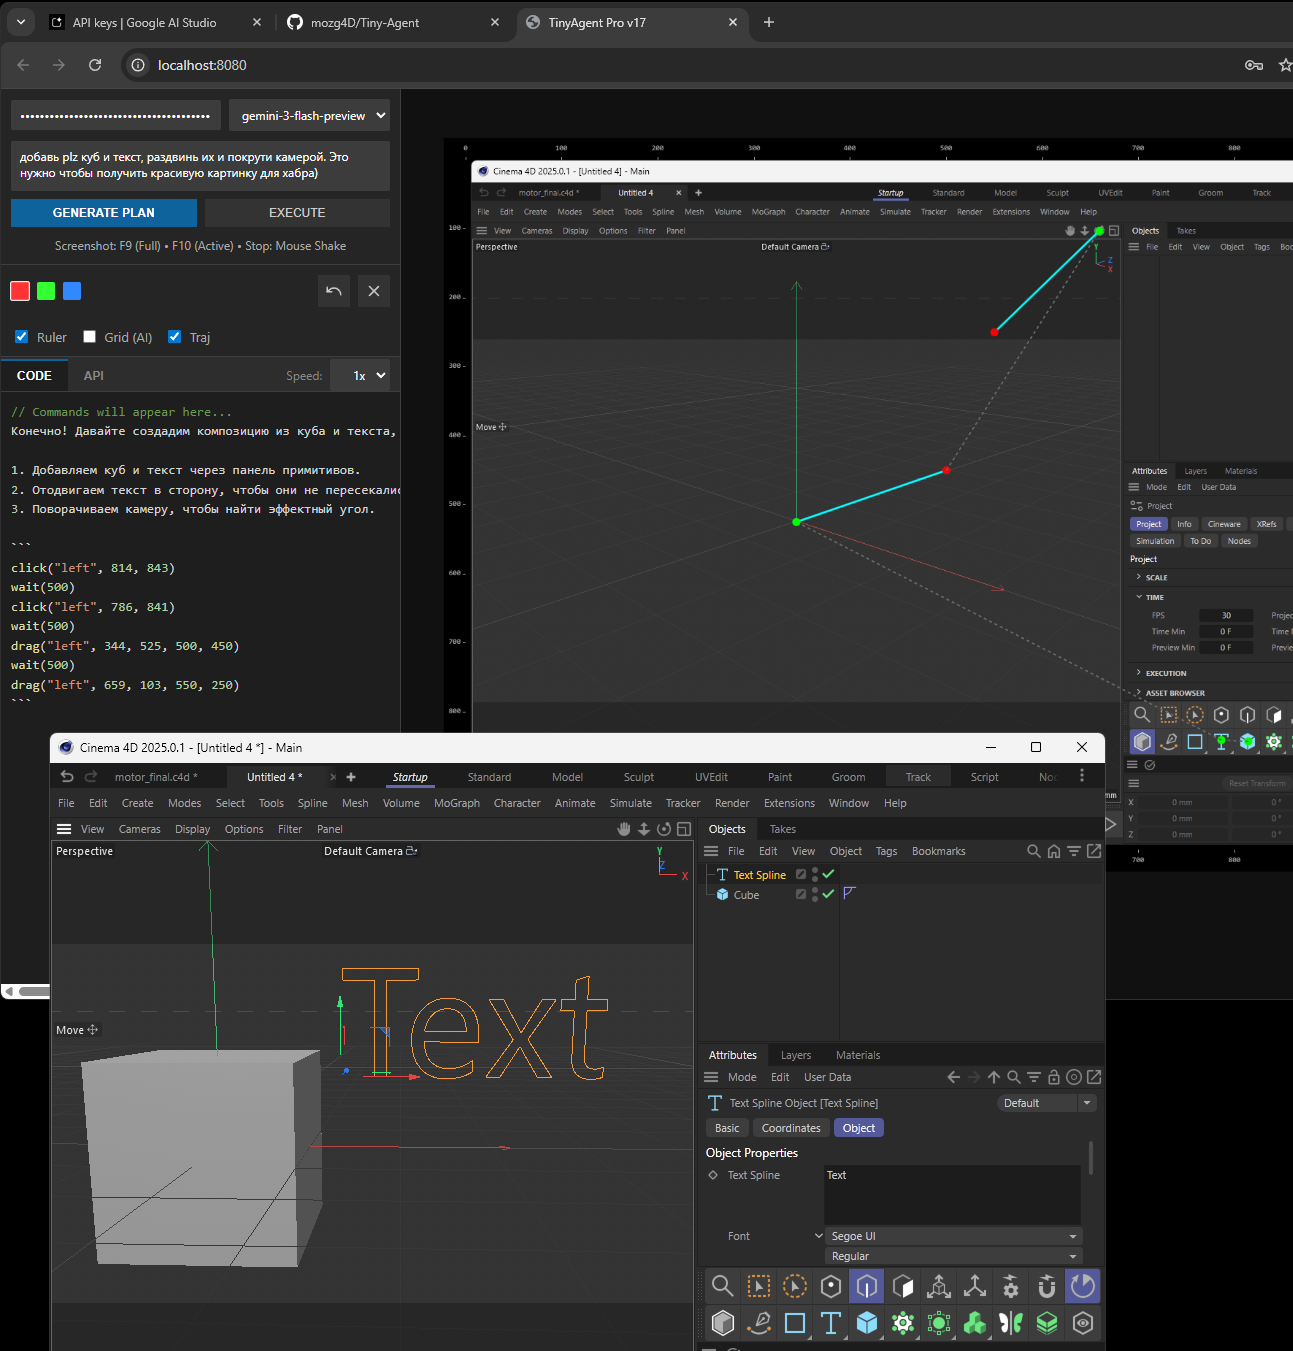Open the gemini-3-flash-preview model dropdown
1293x1351 pixels.
pos(309,116)
